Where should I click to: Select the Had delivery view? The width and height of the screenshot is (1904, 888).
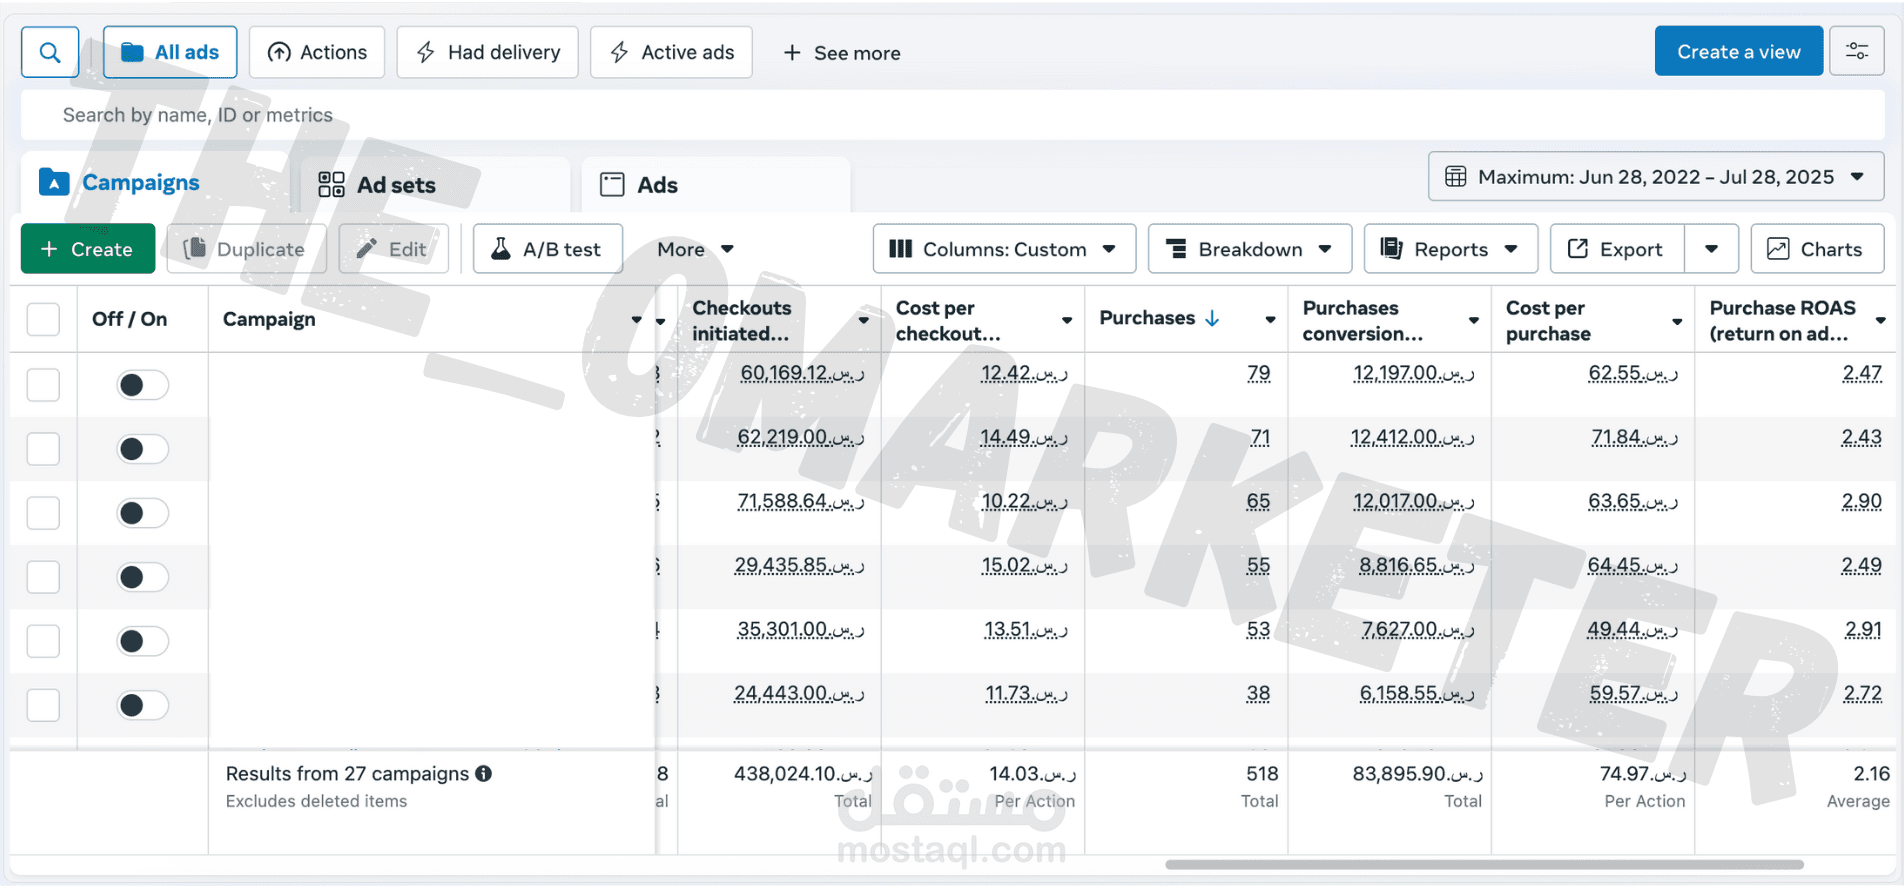tap(488, 52)
